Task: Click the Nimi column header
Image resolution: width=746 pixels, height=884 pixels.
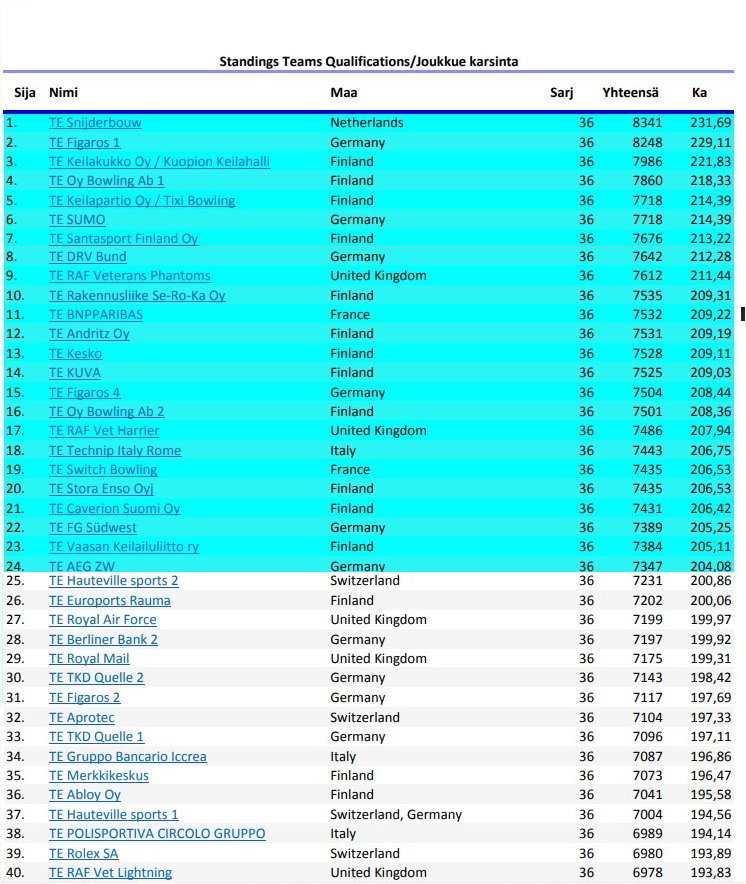Action: pos(63,93)
